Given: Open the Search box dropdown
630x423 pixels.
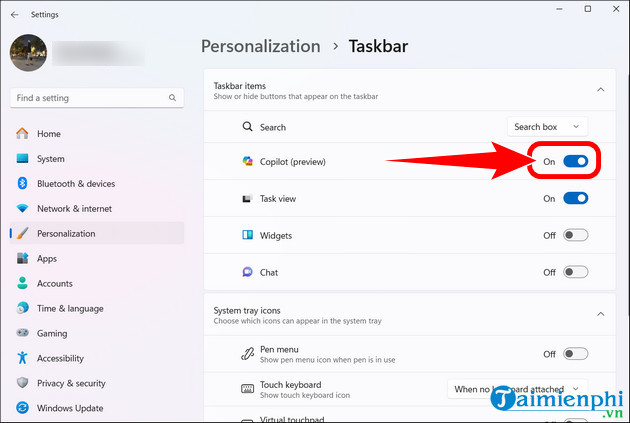Looking at the screenshot, I should tap(547, 127).
